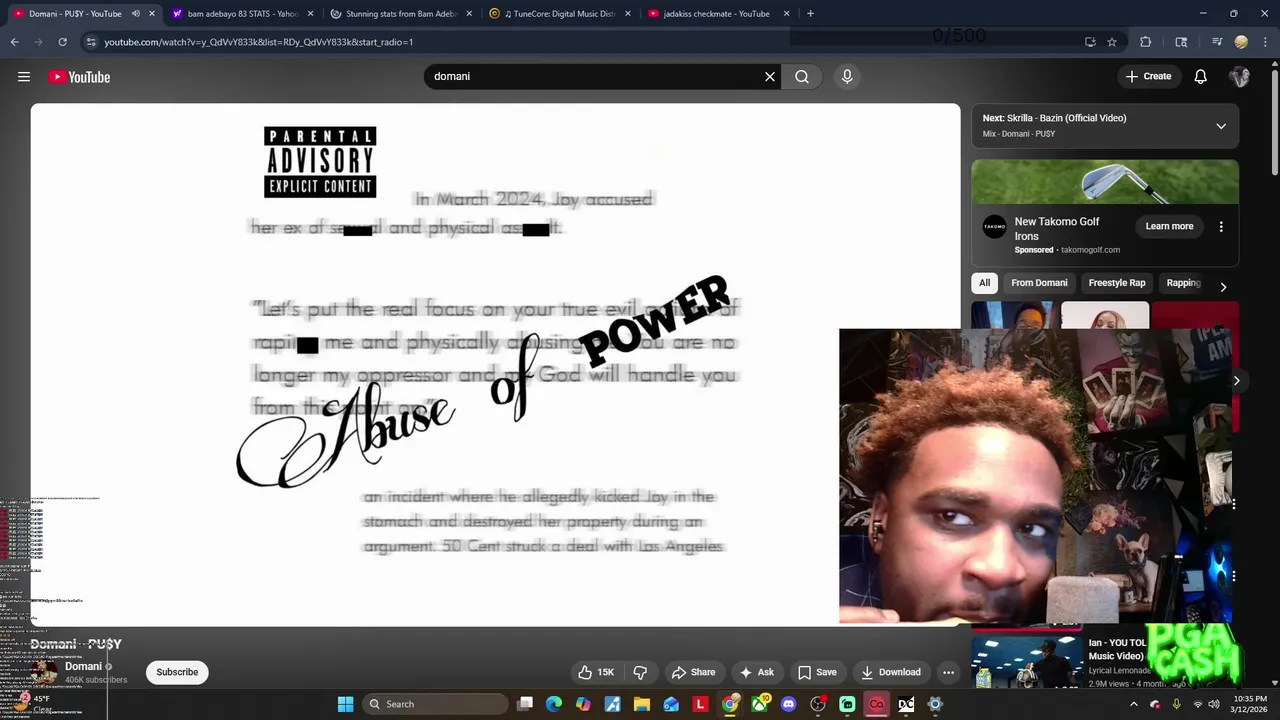The height and width of the screenshot is (720, 1280).
Task: Open the Ian Lyrical Lemonade video thumbnail
Action: pyautogui.click(x=1028, y=664)
